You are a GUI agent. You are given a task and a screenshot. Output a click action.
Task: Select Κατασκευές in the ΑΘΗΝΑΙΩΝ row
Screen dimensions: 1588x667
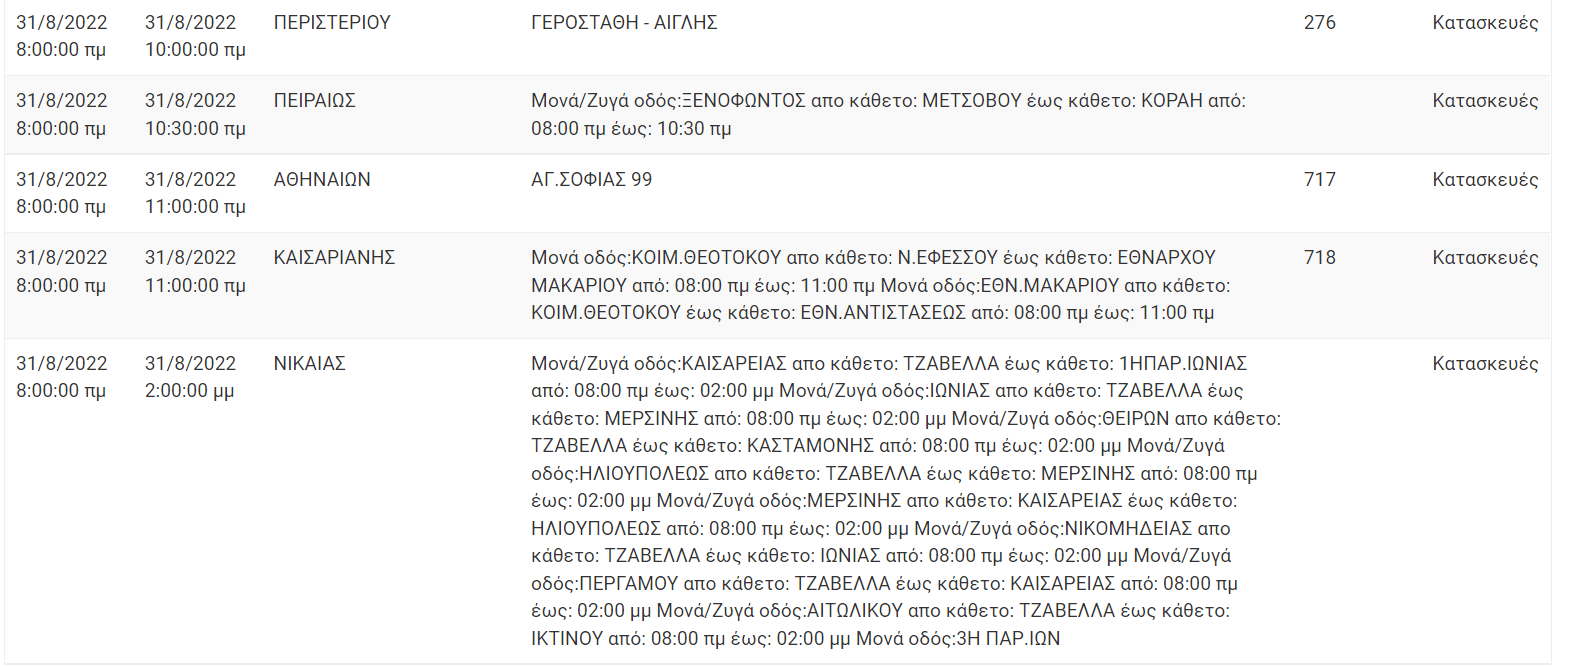coord(1485,180)
